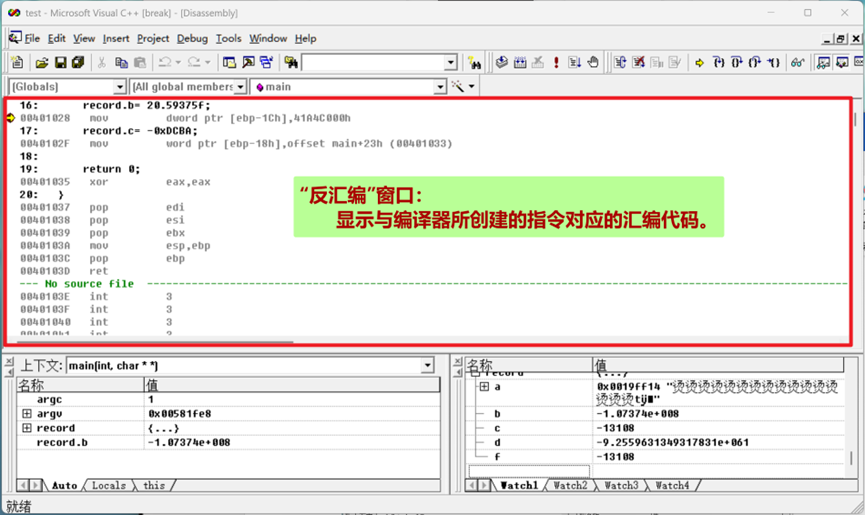Screen dimensions: 865x515
Task: Click the Step Over icon
Action: pyautogui.click(x=736, y=62)
